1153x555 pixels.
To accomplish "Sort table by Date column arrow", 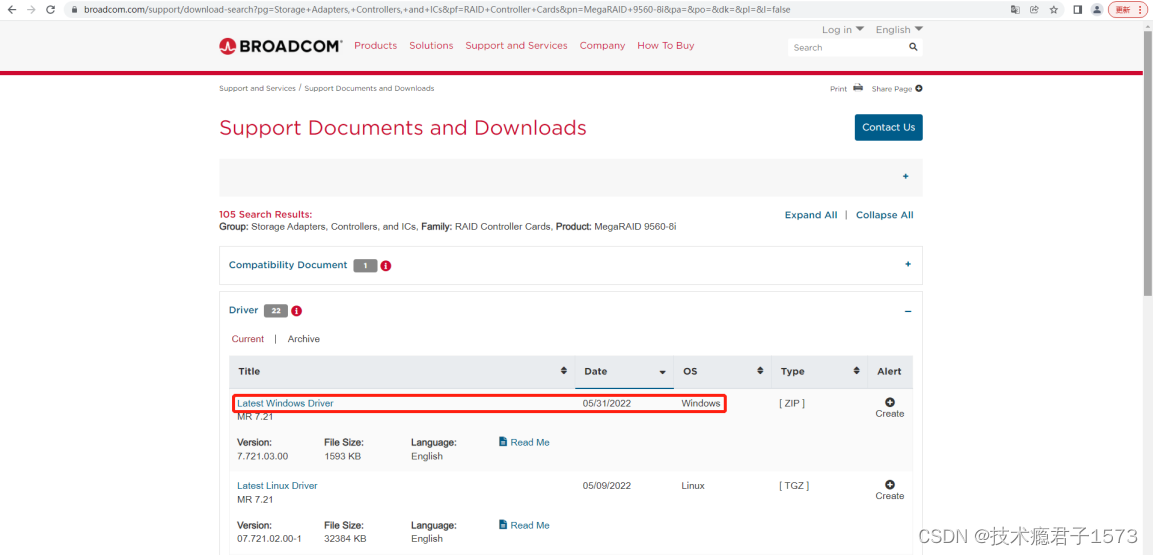I will pyautogui.click(x=663, y=372).
